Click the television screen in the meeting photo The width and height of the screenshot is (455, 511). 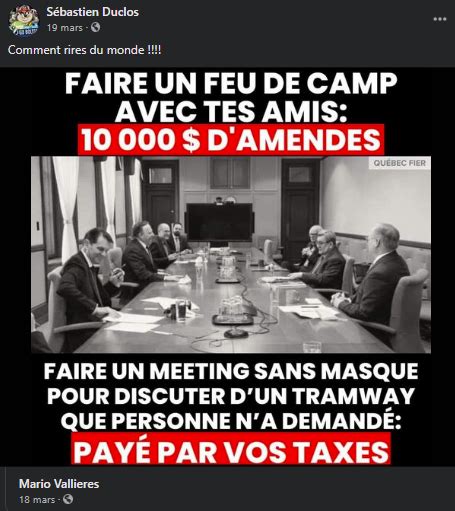[x=219, y=222]
